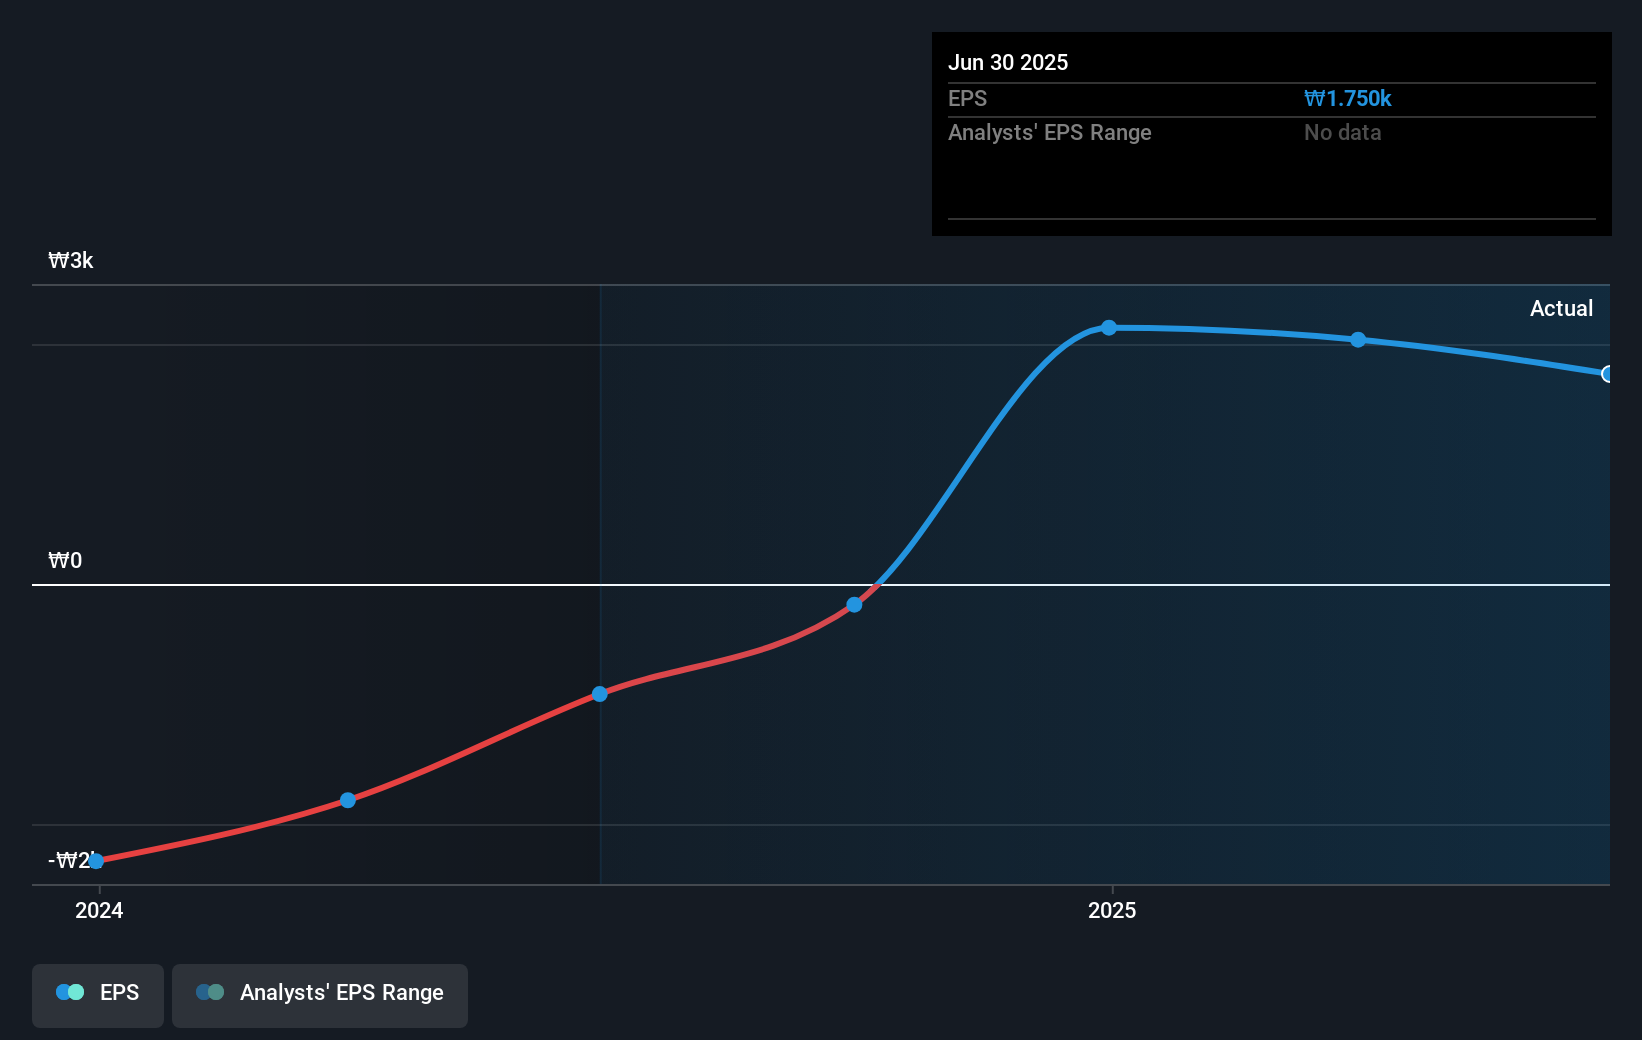The height and width of the screenshot is (1040, 1642).
Task: Select the data point where line crosses ₩0
Action: pyautogui.click(x=853, y=604)
